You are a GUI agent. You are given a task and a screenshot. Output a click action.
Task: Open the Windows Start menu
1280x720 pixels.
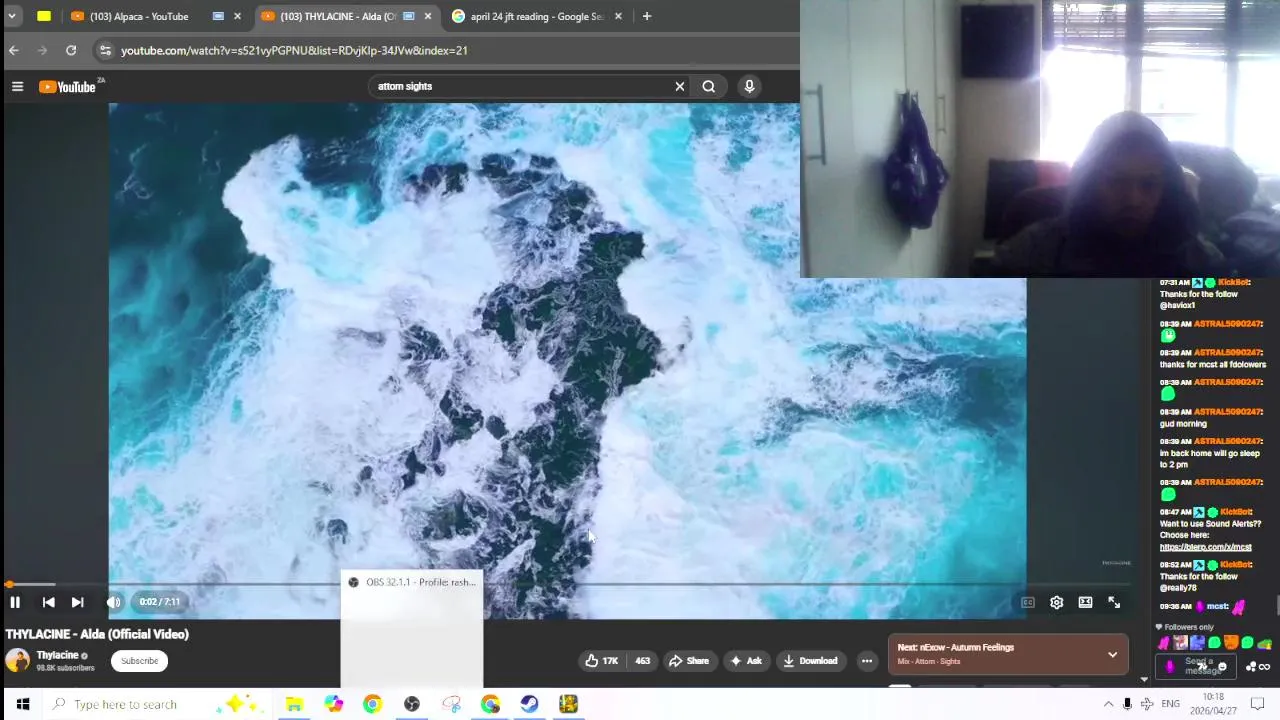coord(22,704)
